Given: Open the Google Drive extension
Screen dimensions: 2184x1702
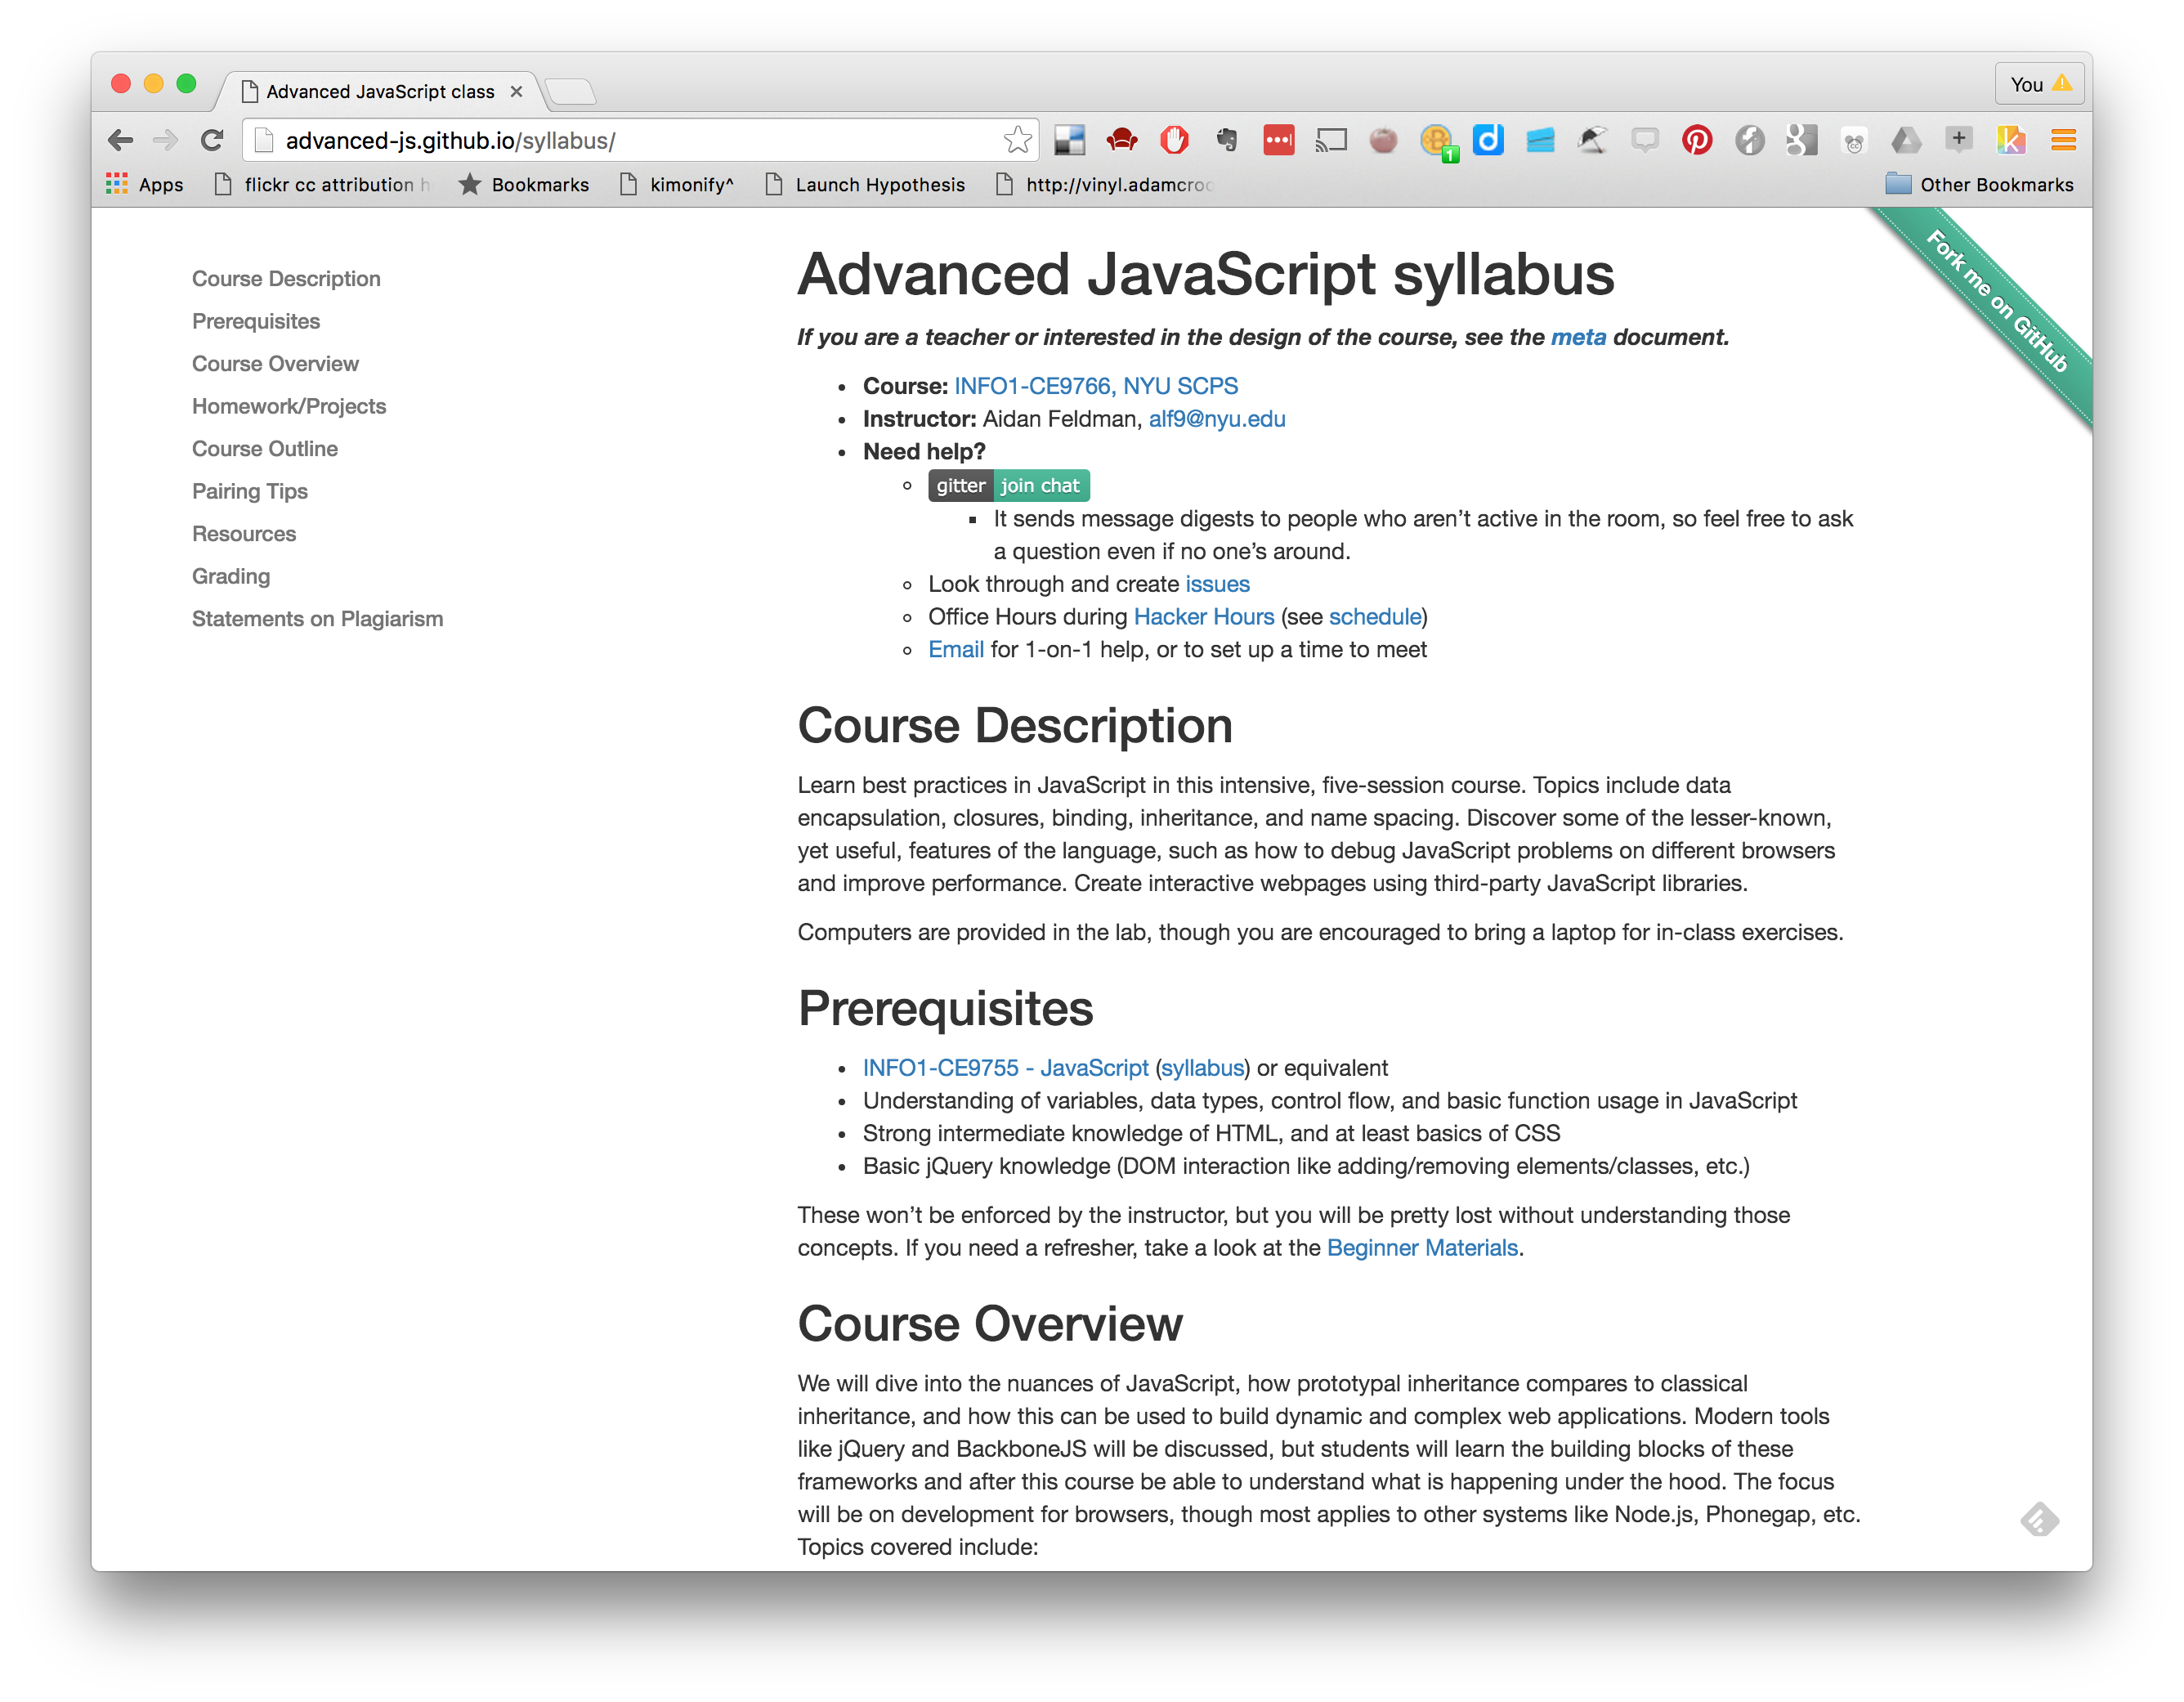Looking at the screenshot, I should click(x=1906, y=140).
